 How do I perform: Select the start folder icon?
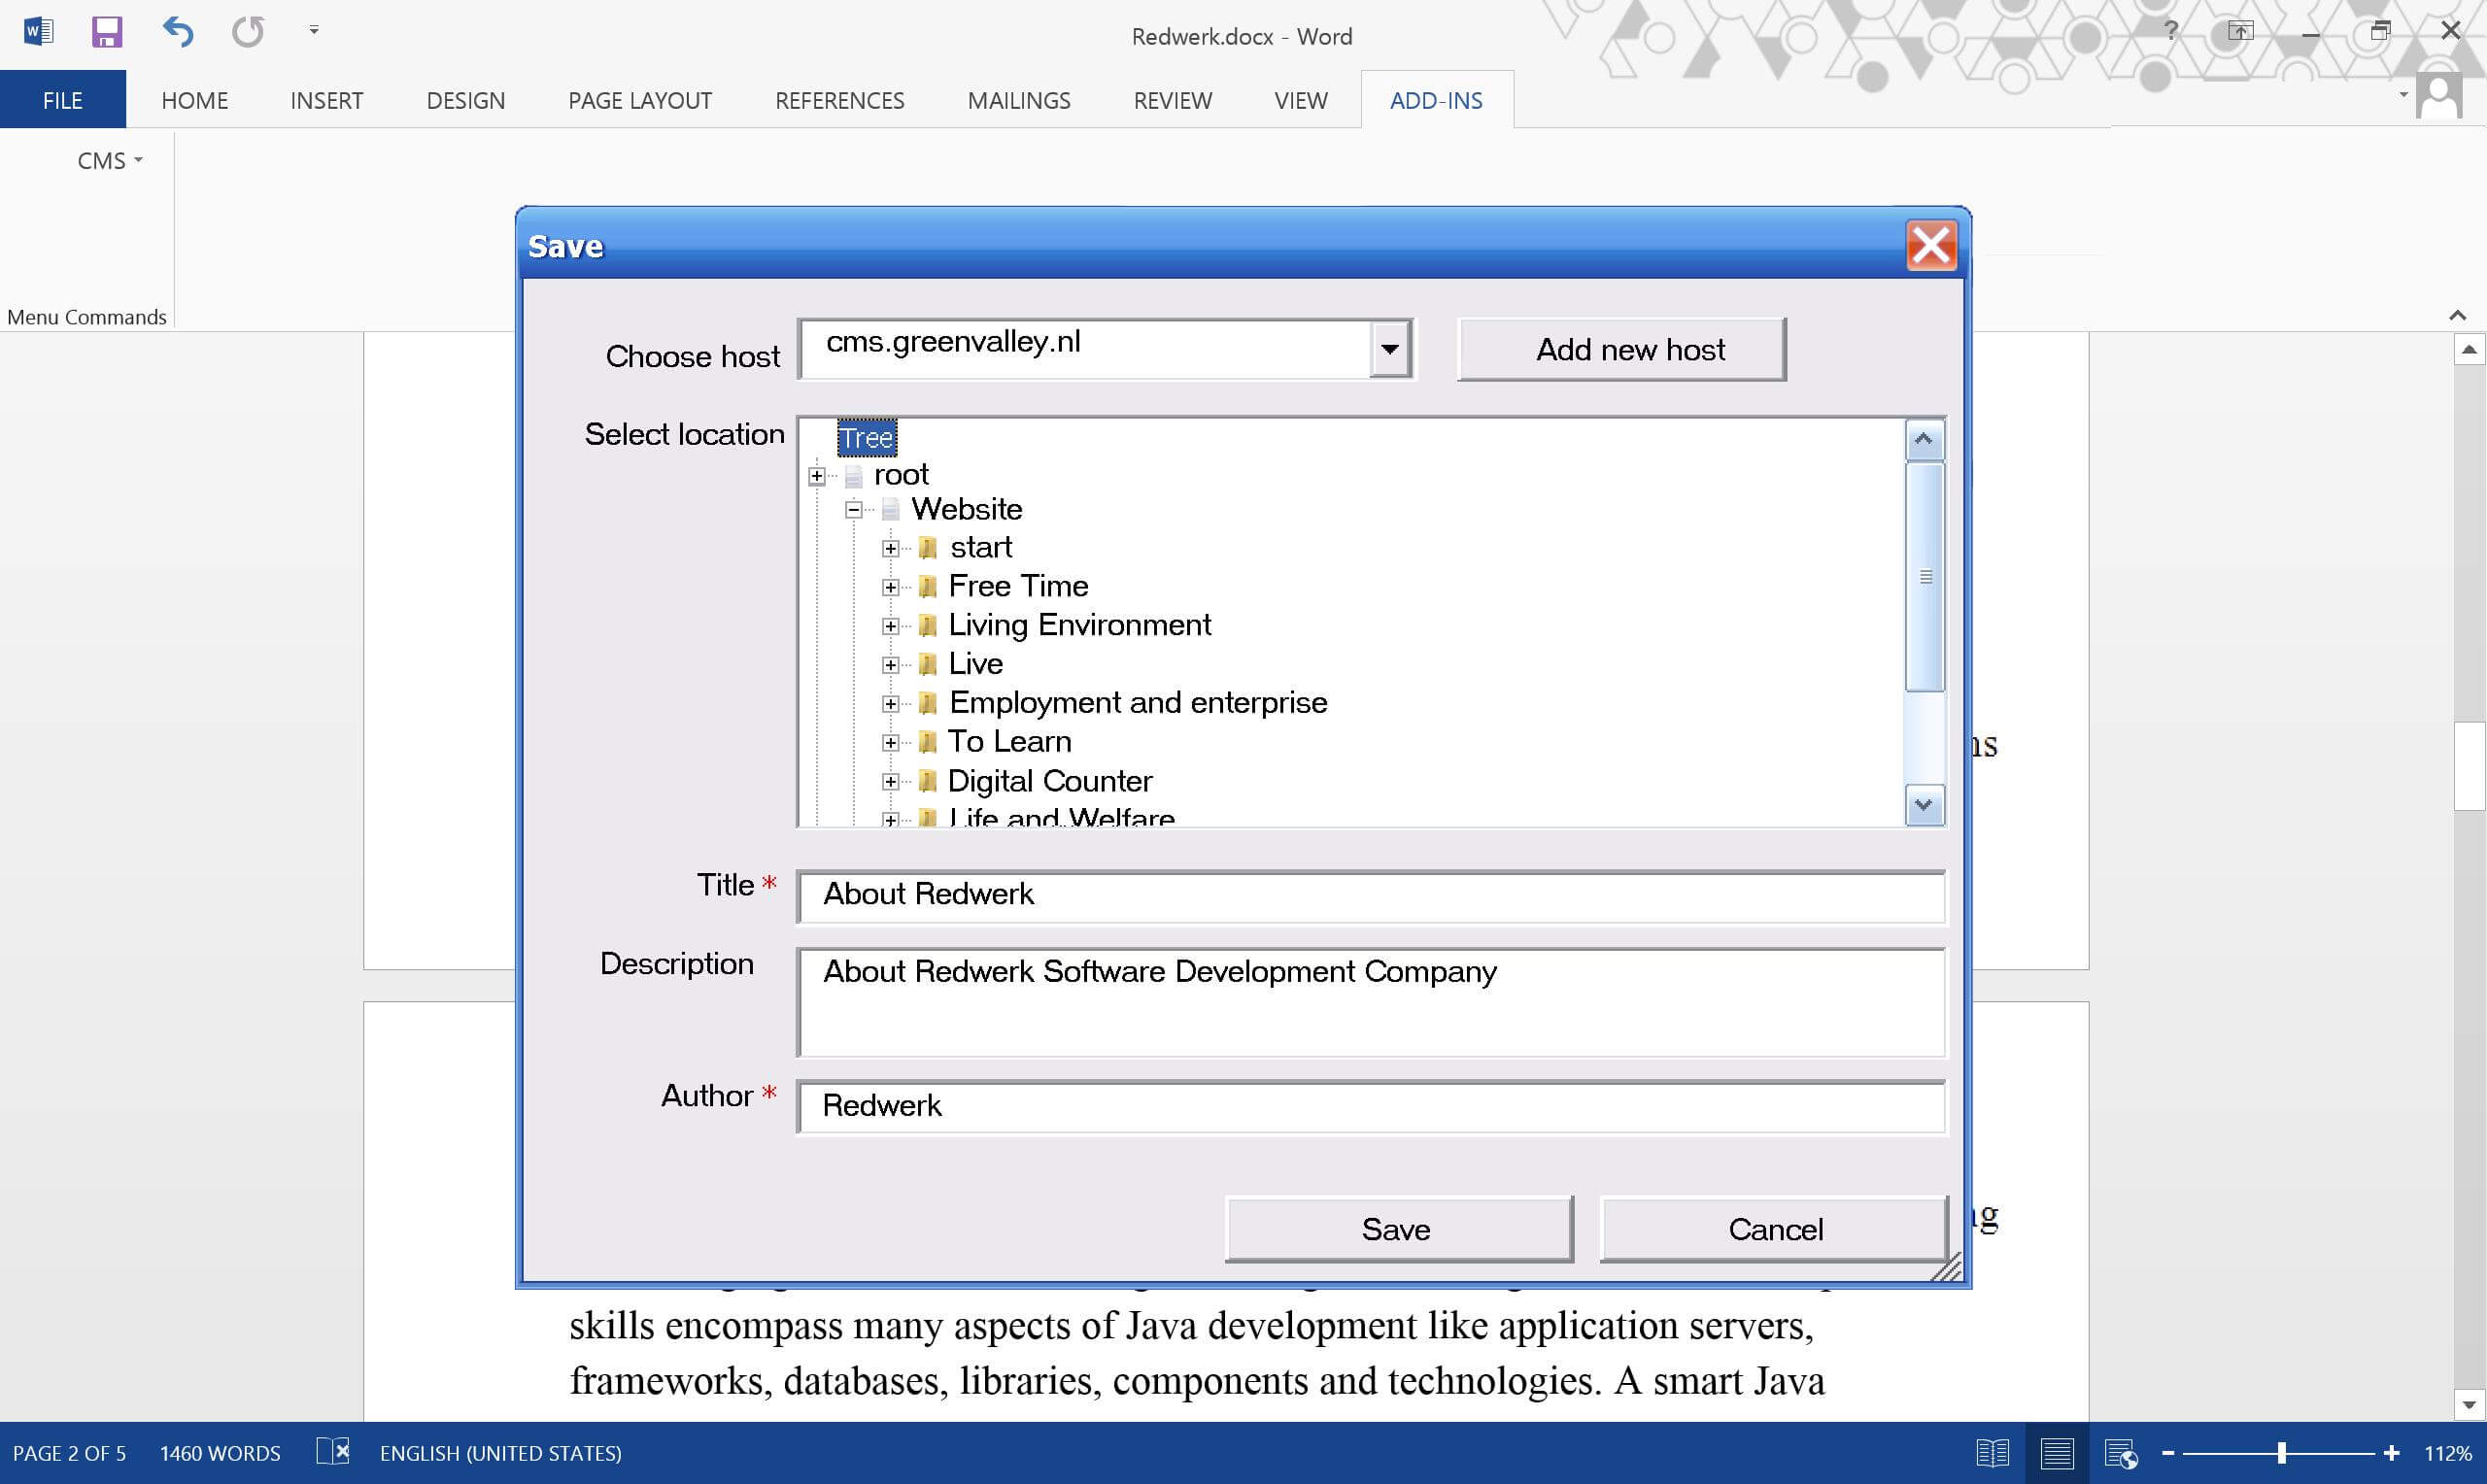pyautogui.click(x=927, y=547)
